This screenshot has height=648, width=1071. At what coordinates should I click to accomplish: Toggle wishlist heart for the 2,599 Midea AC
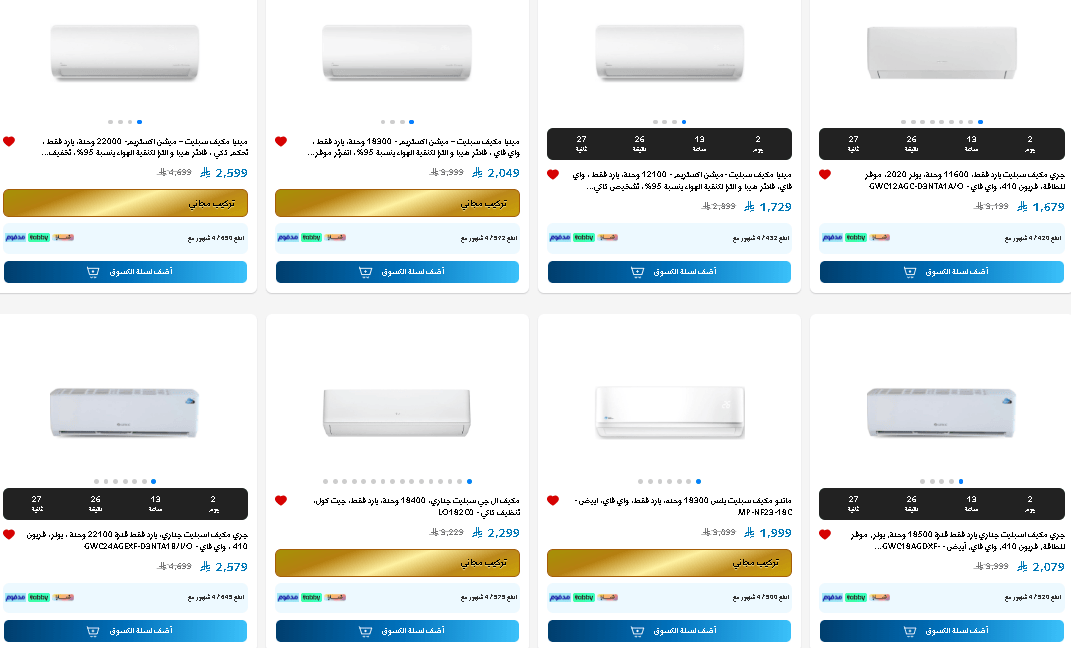click(9, 141)
